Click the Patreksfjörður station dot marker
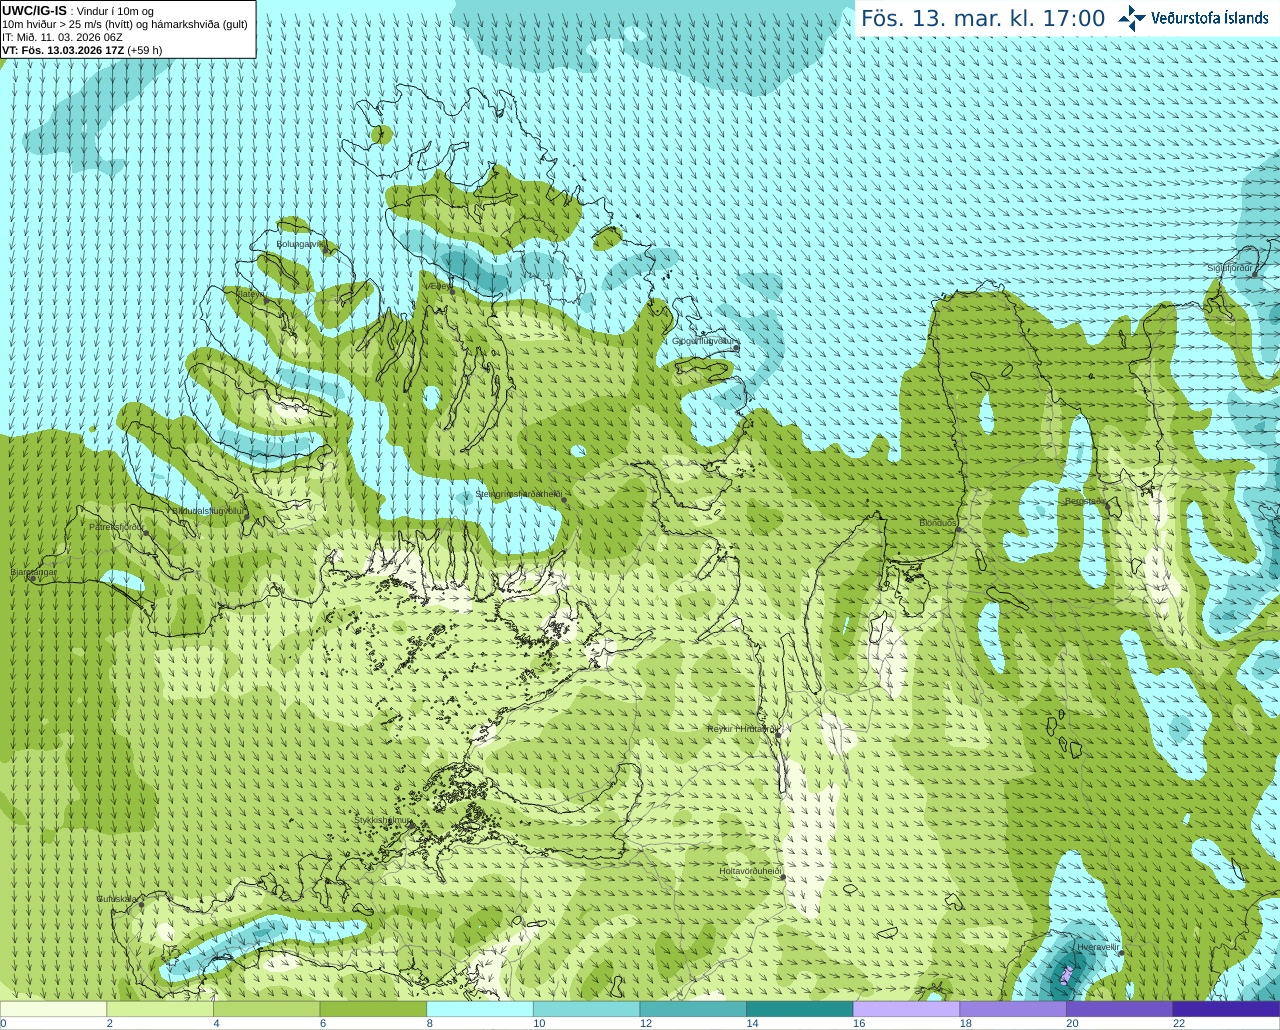This screenshot has height=1030, width=1280. coord(146,533)
